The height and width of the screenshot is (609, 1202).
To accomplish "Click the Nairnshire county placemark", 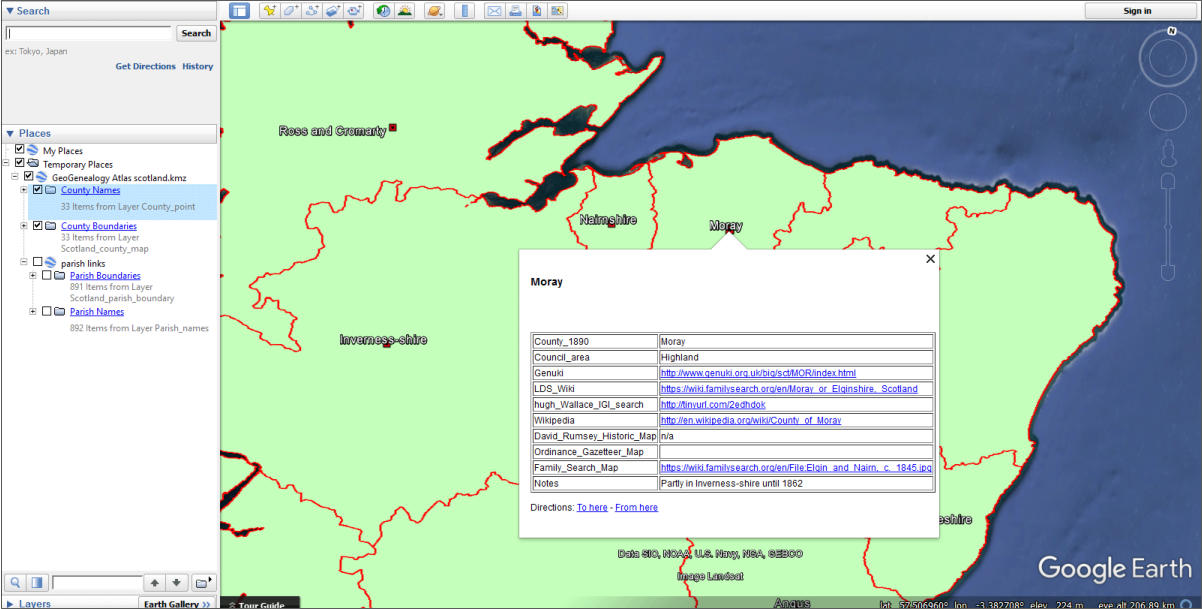I will click(x=610, y=223).
